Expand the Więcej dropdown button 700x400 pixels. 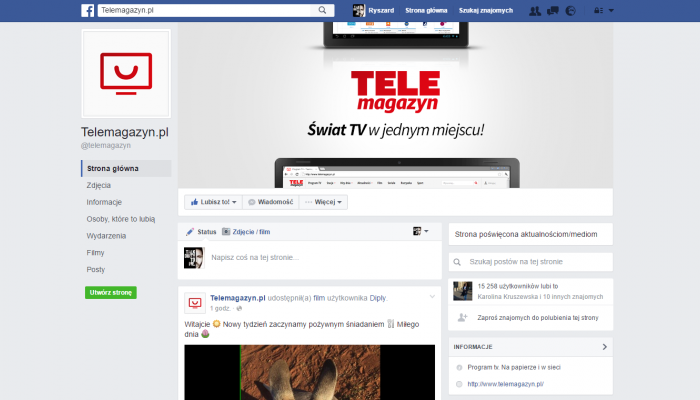tap(325, 201)
